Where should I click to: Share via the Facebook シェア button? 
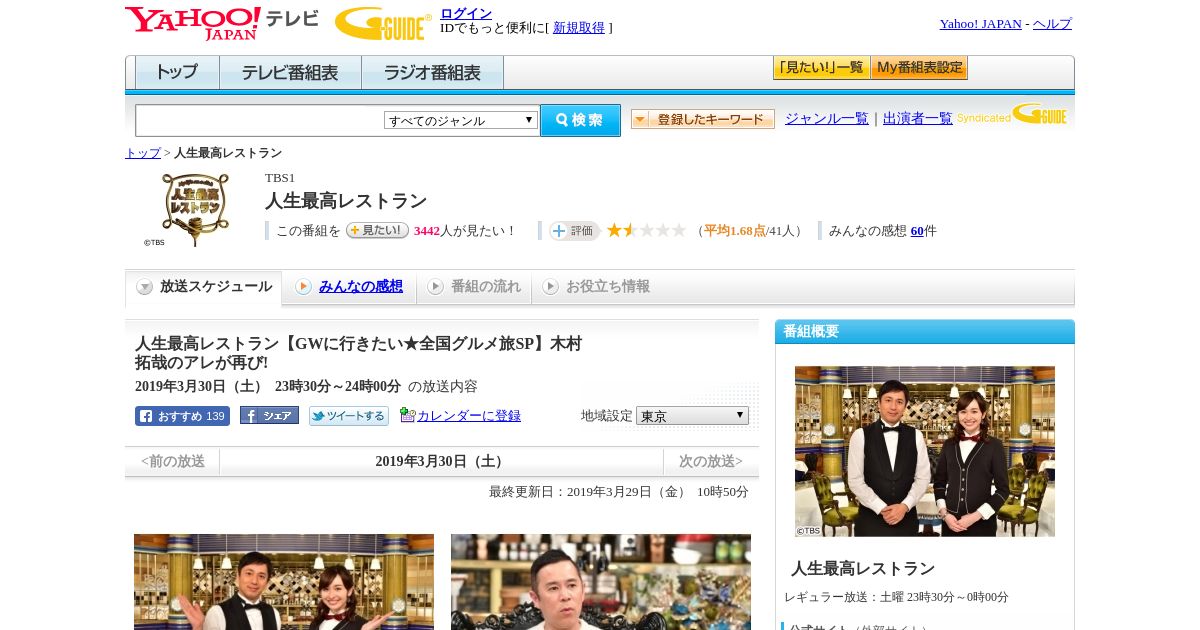click(x=269, y=415)
